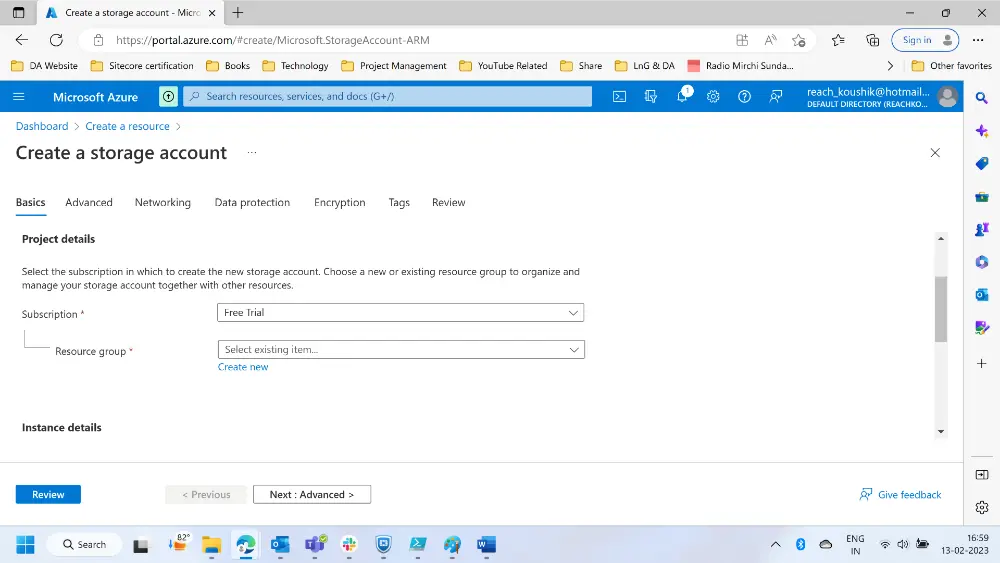Screen dimensions: 1000x563
Task: Open the Edge sidebar shopping tag icon
Action: (x=982, y=163)
